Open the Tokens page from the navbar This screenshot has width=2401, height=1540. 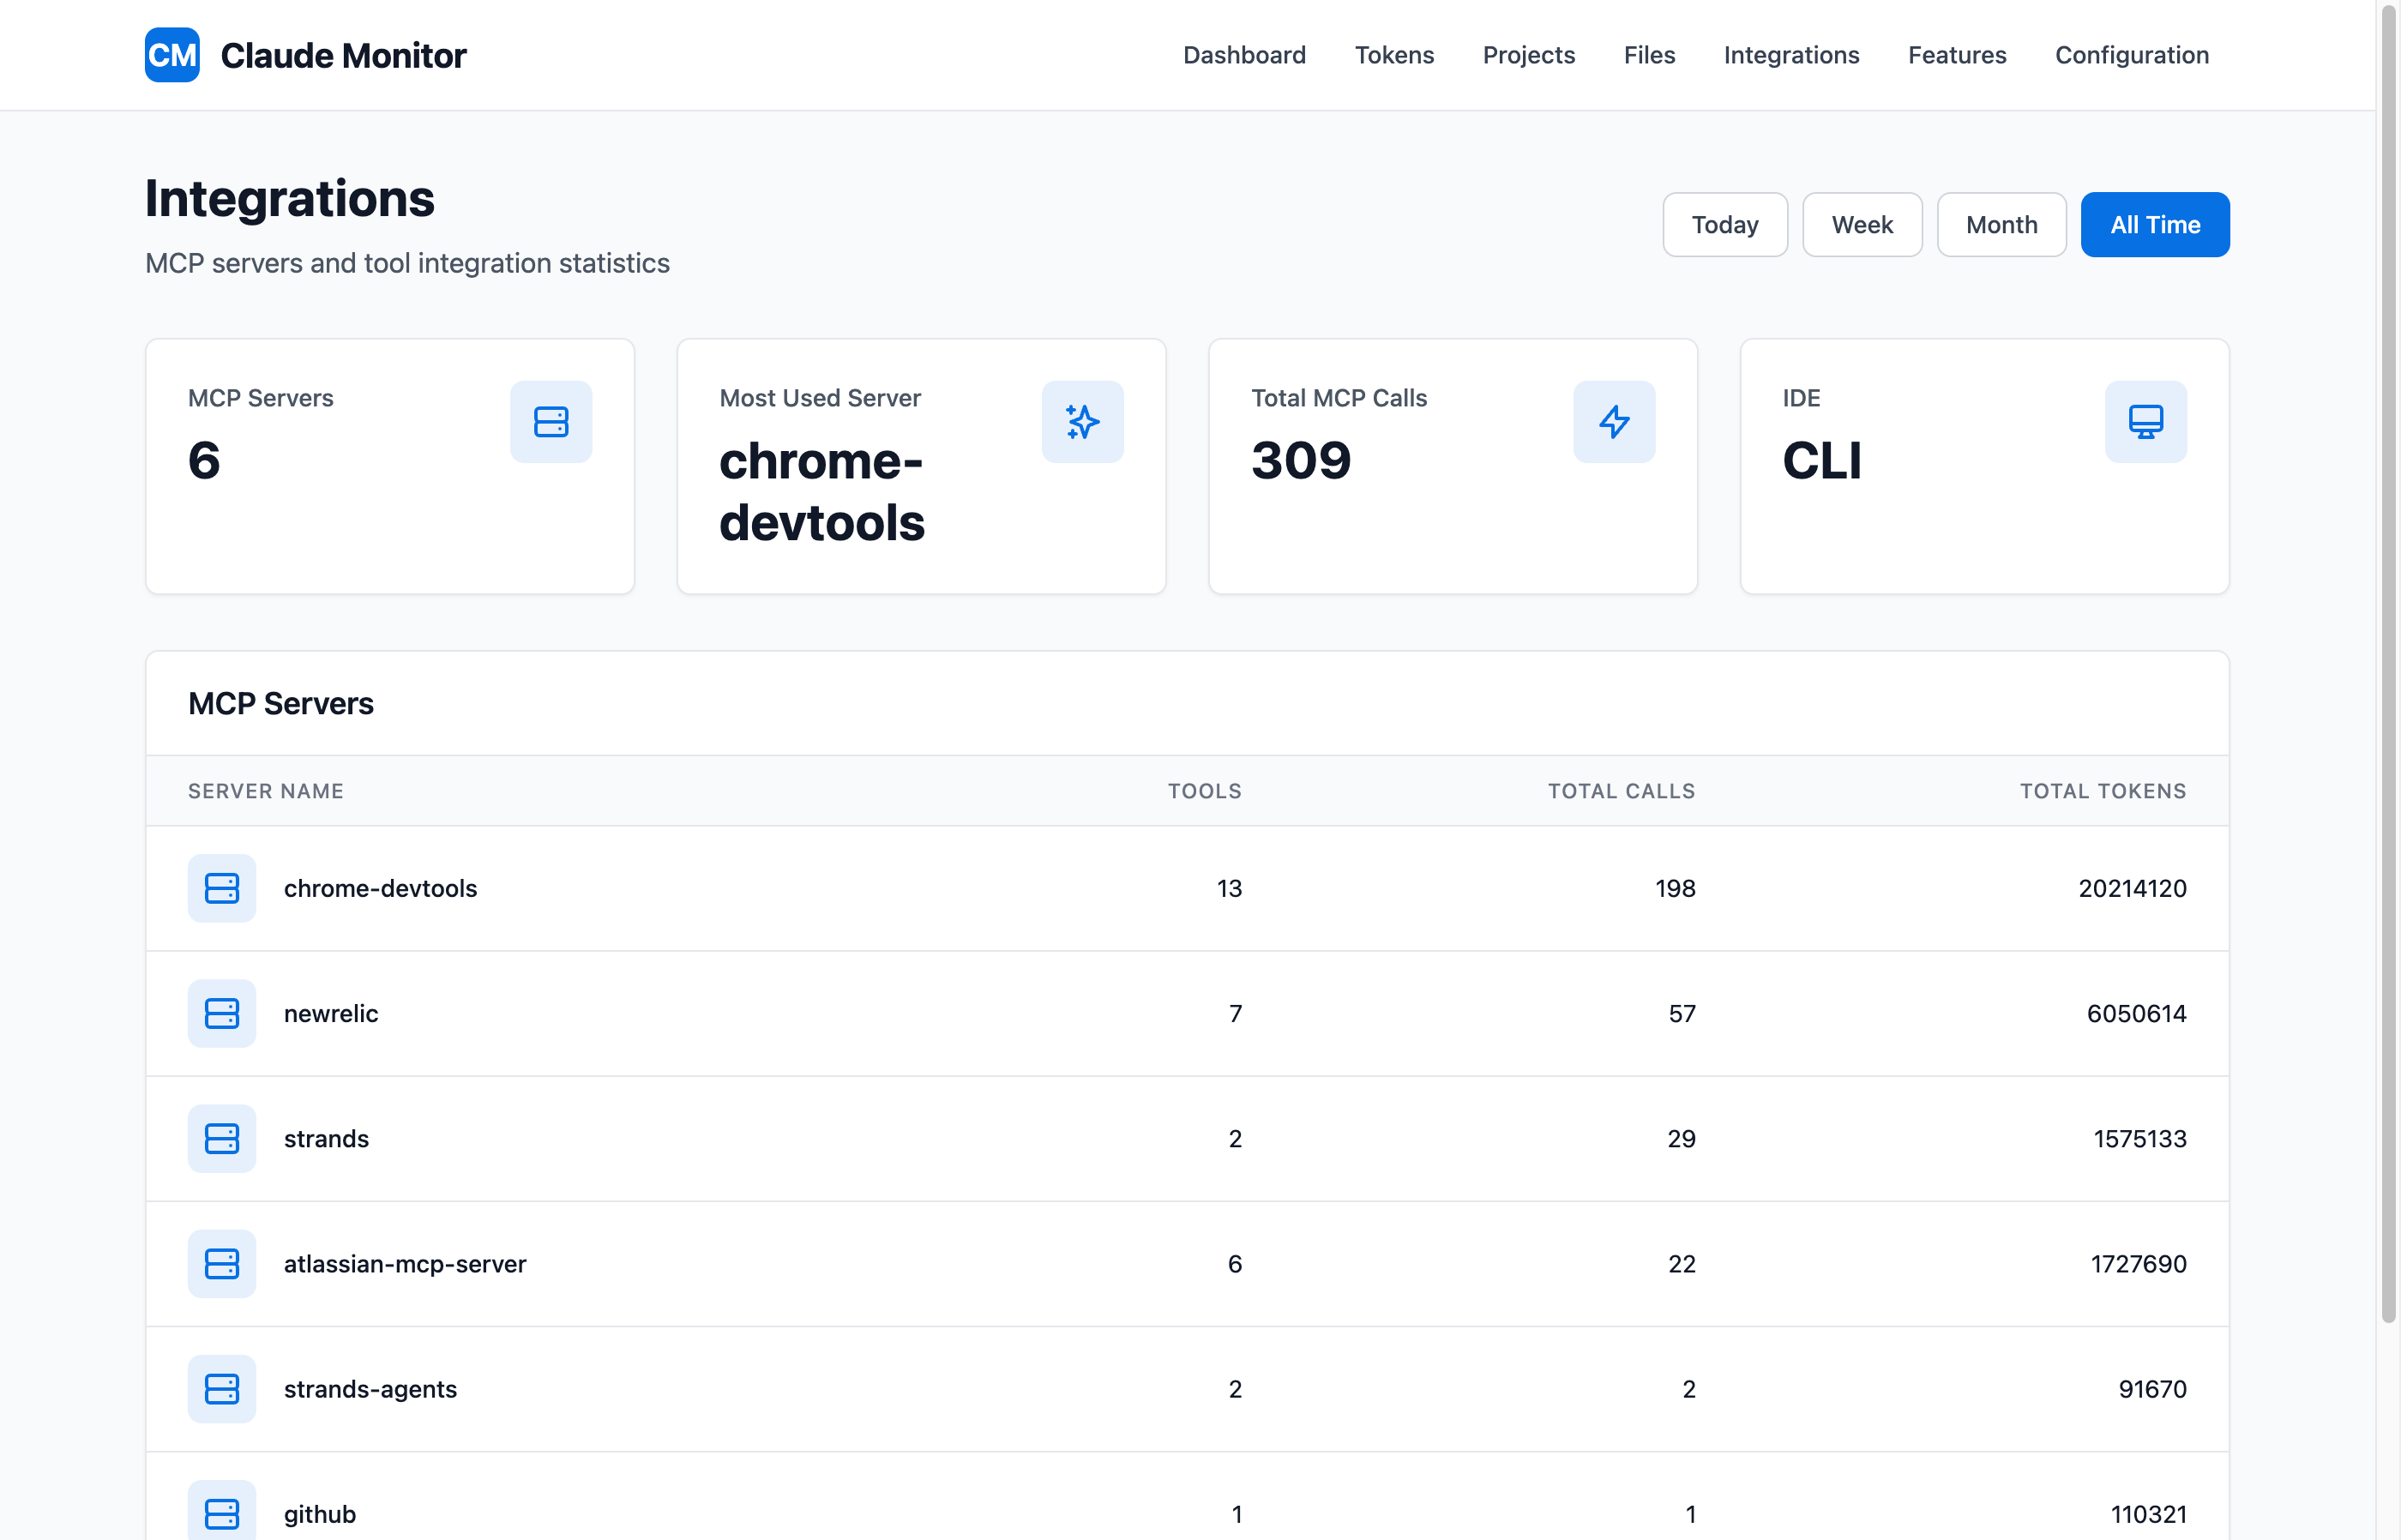click(1394, 55)
